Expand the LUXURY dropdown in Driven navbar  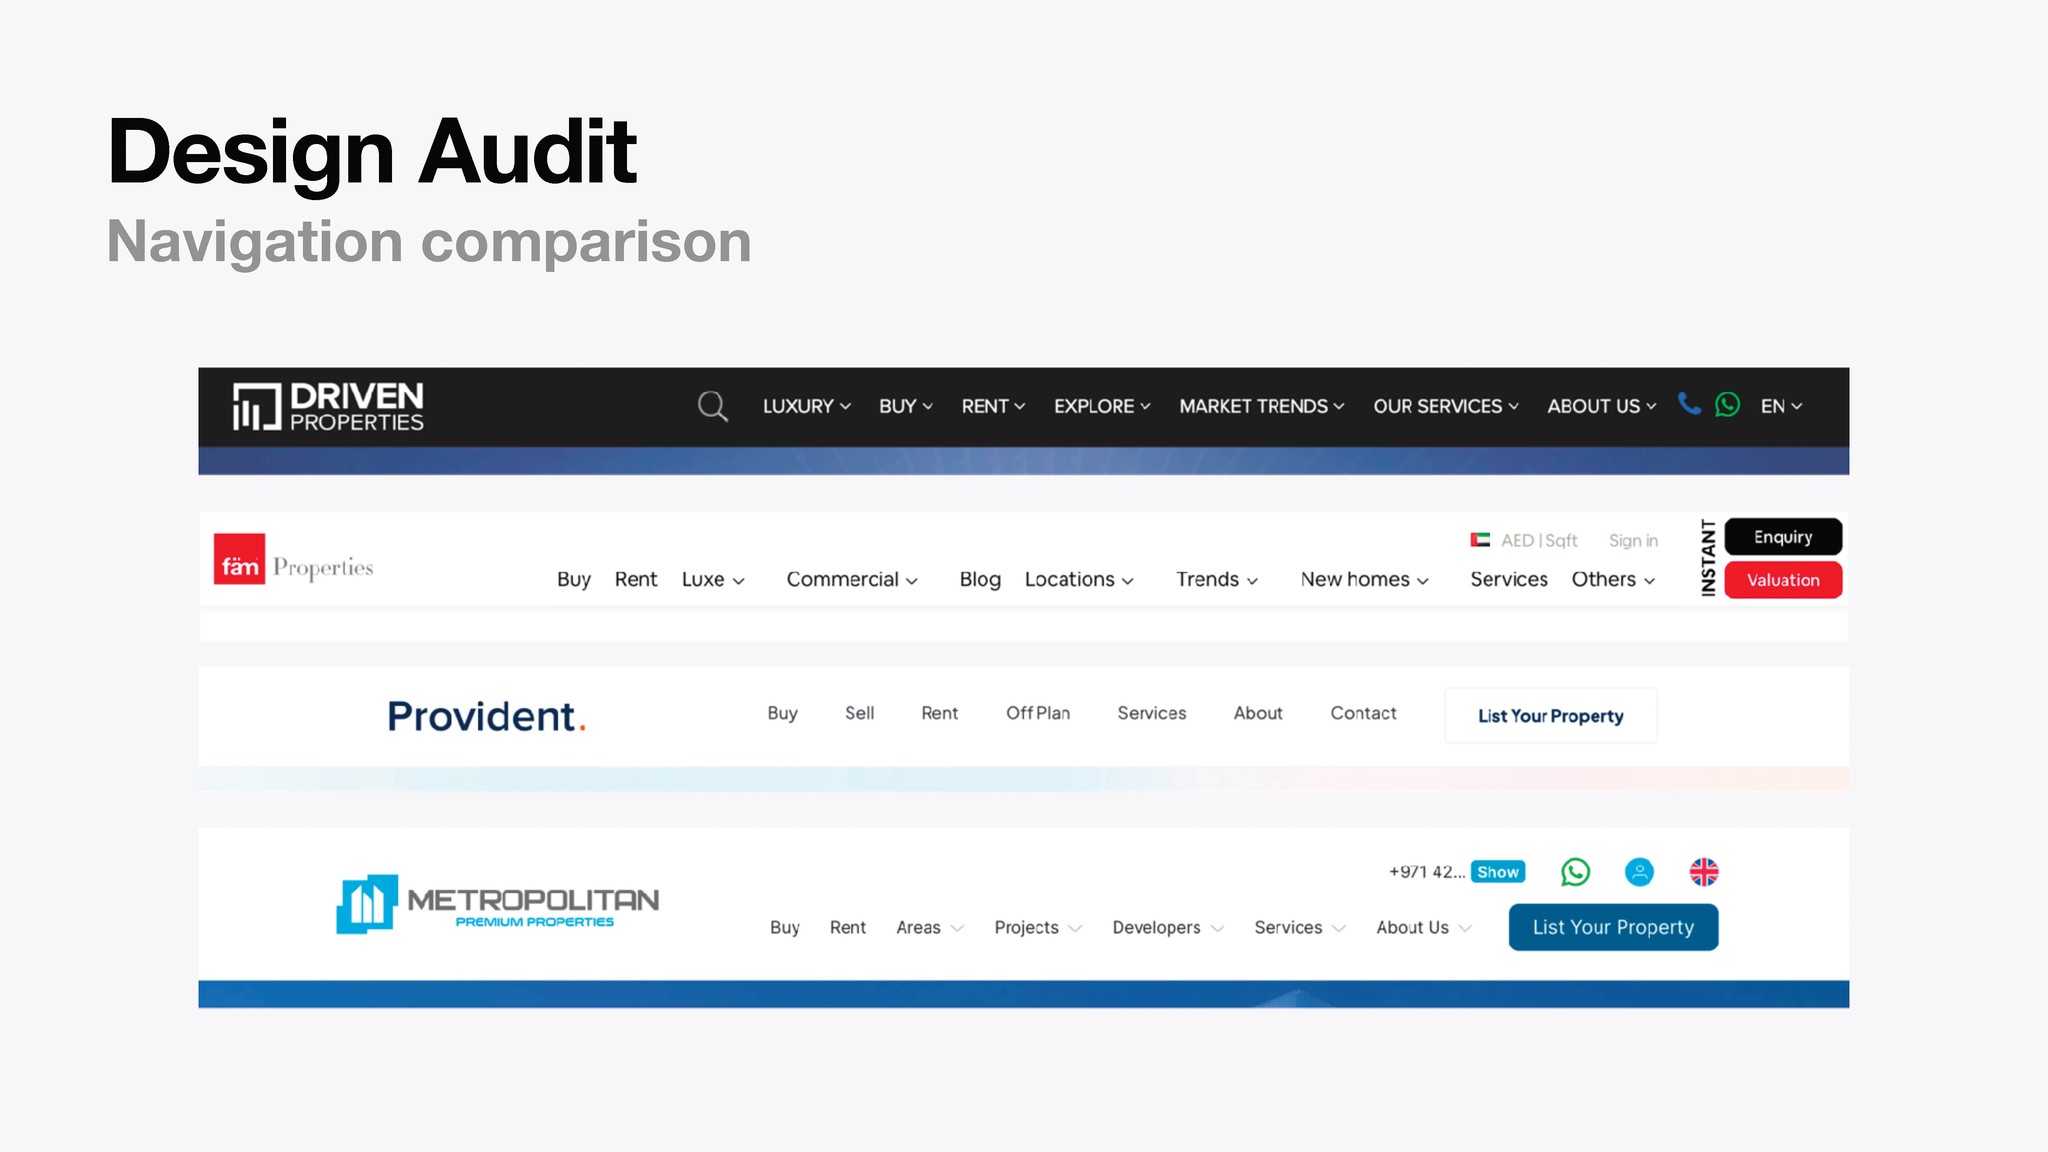806,406
